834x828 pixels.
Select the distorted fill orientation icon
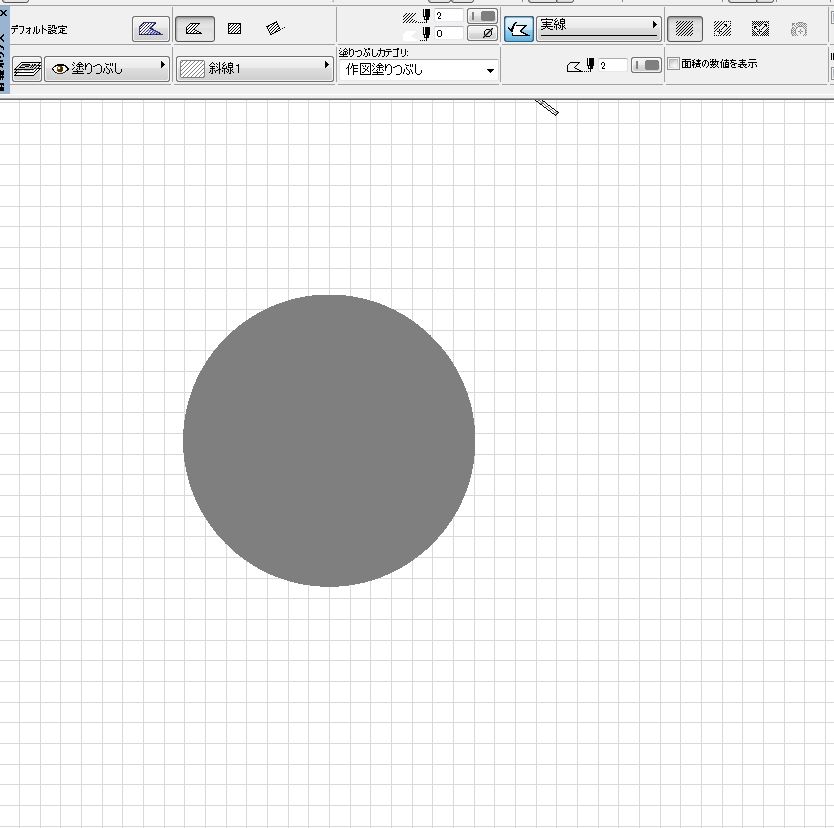tap(761, 28)
